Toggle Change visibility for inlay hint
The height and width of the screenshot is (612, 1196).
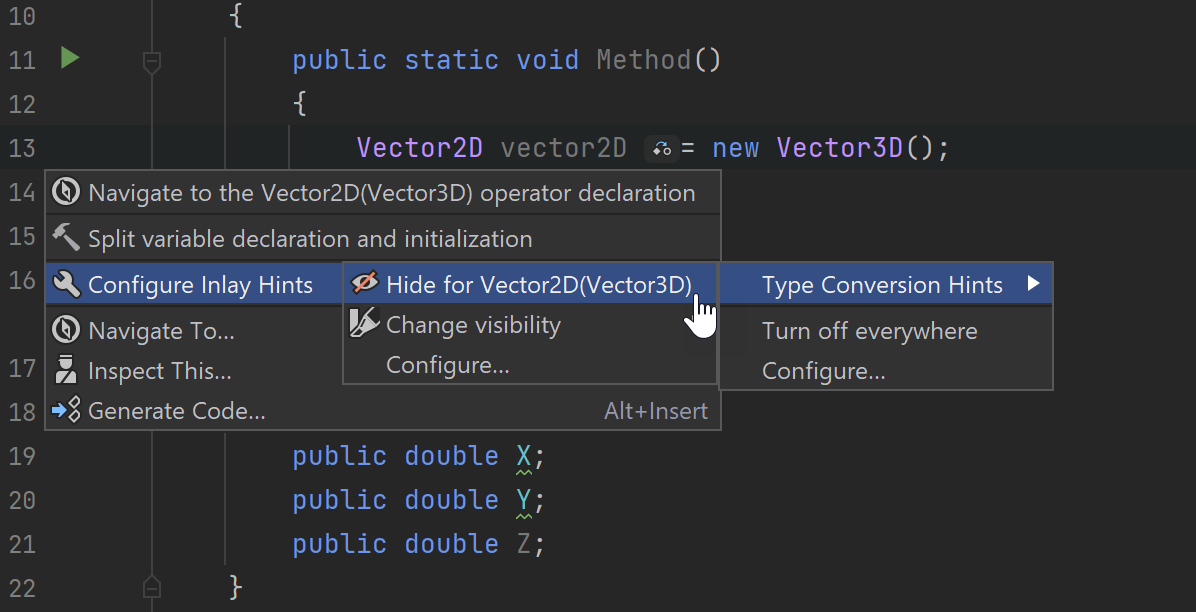[473, 325]
